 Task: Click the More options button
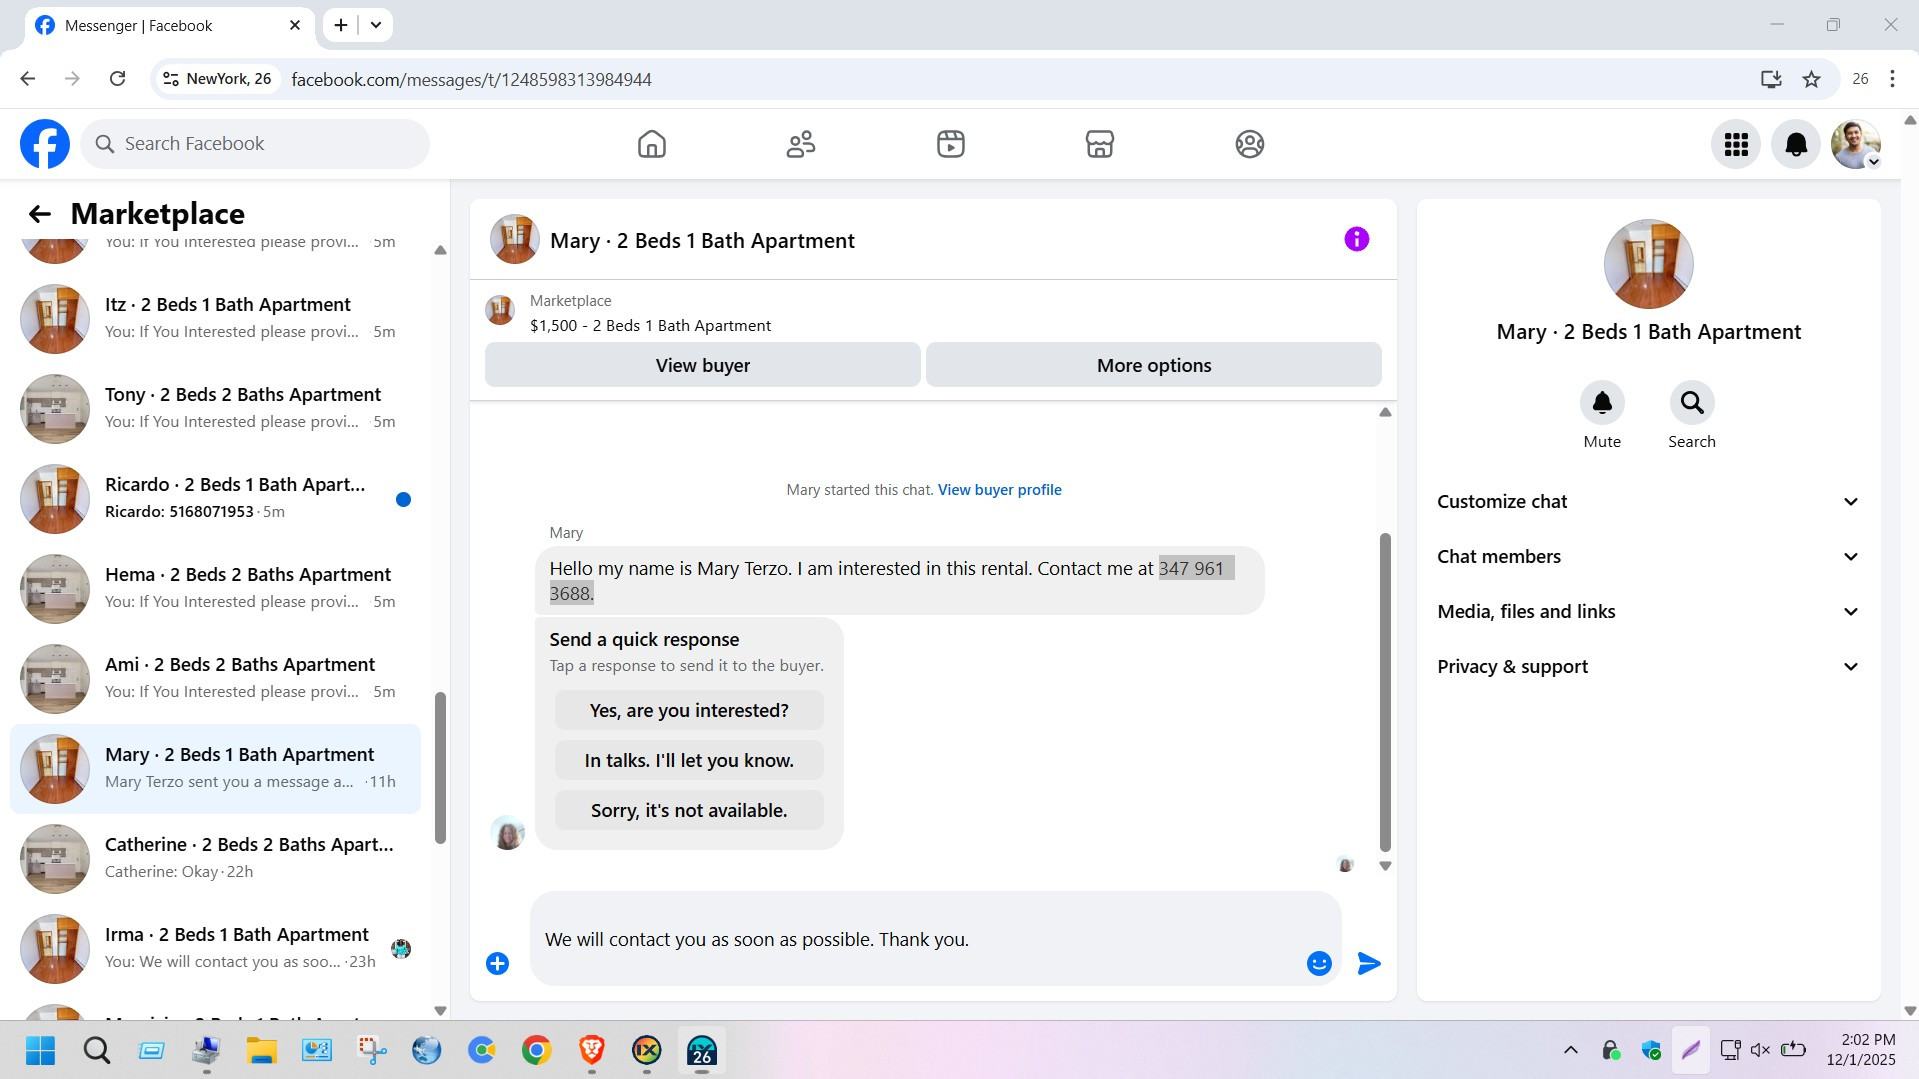1154,365
